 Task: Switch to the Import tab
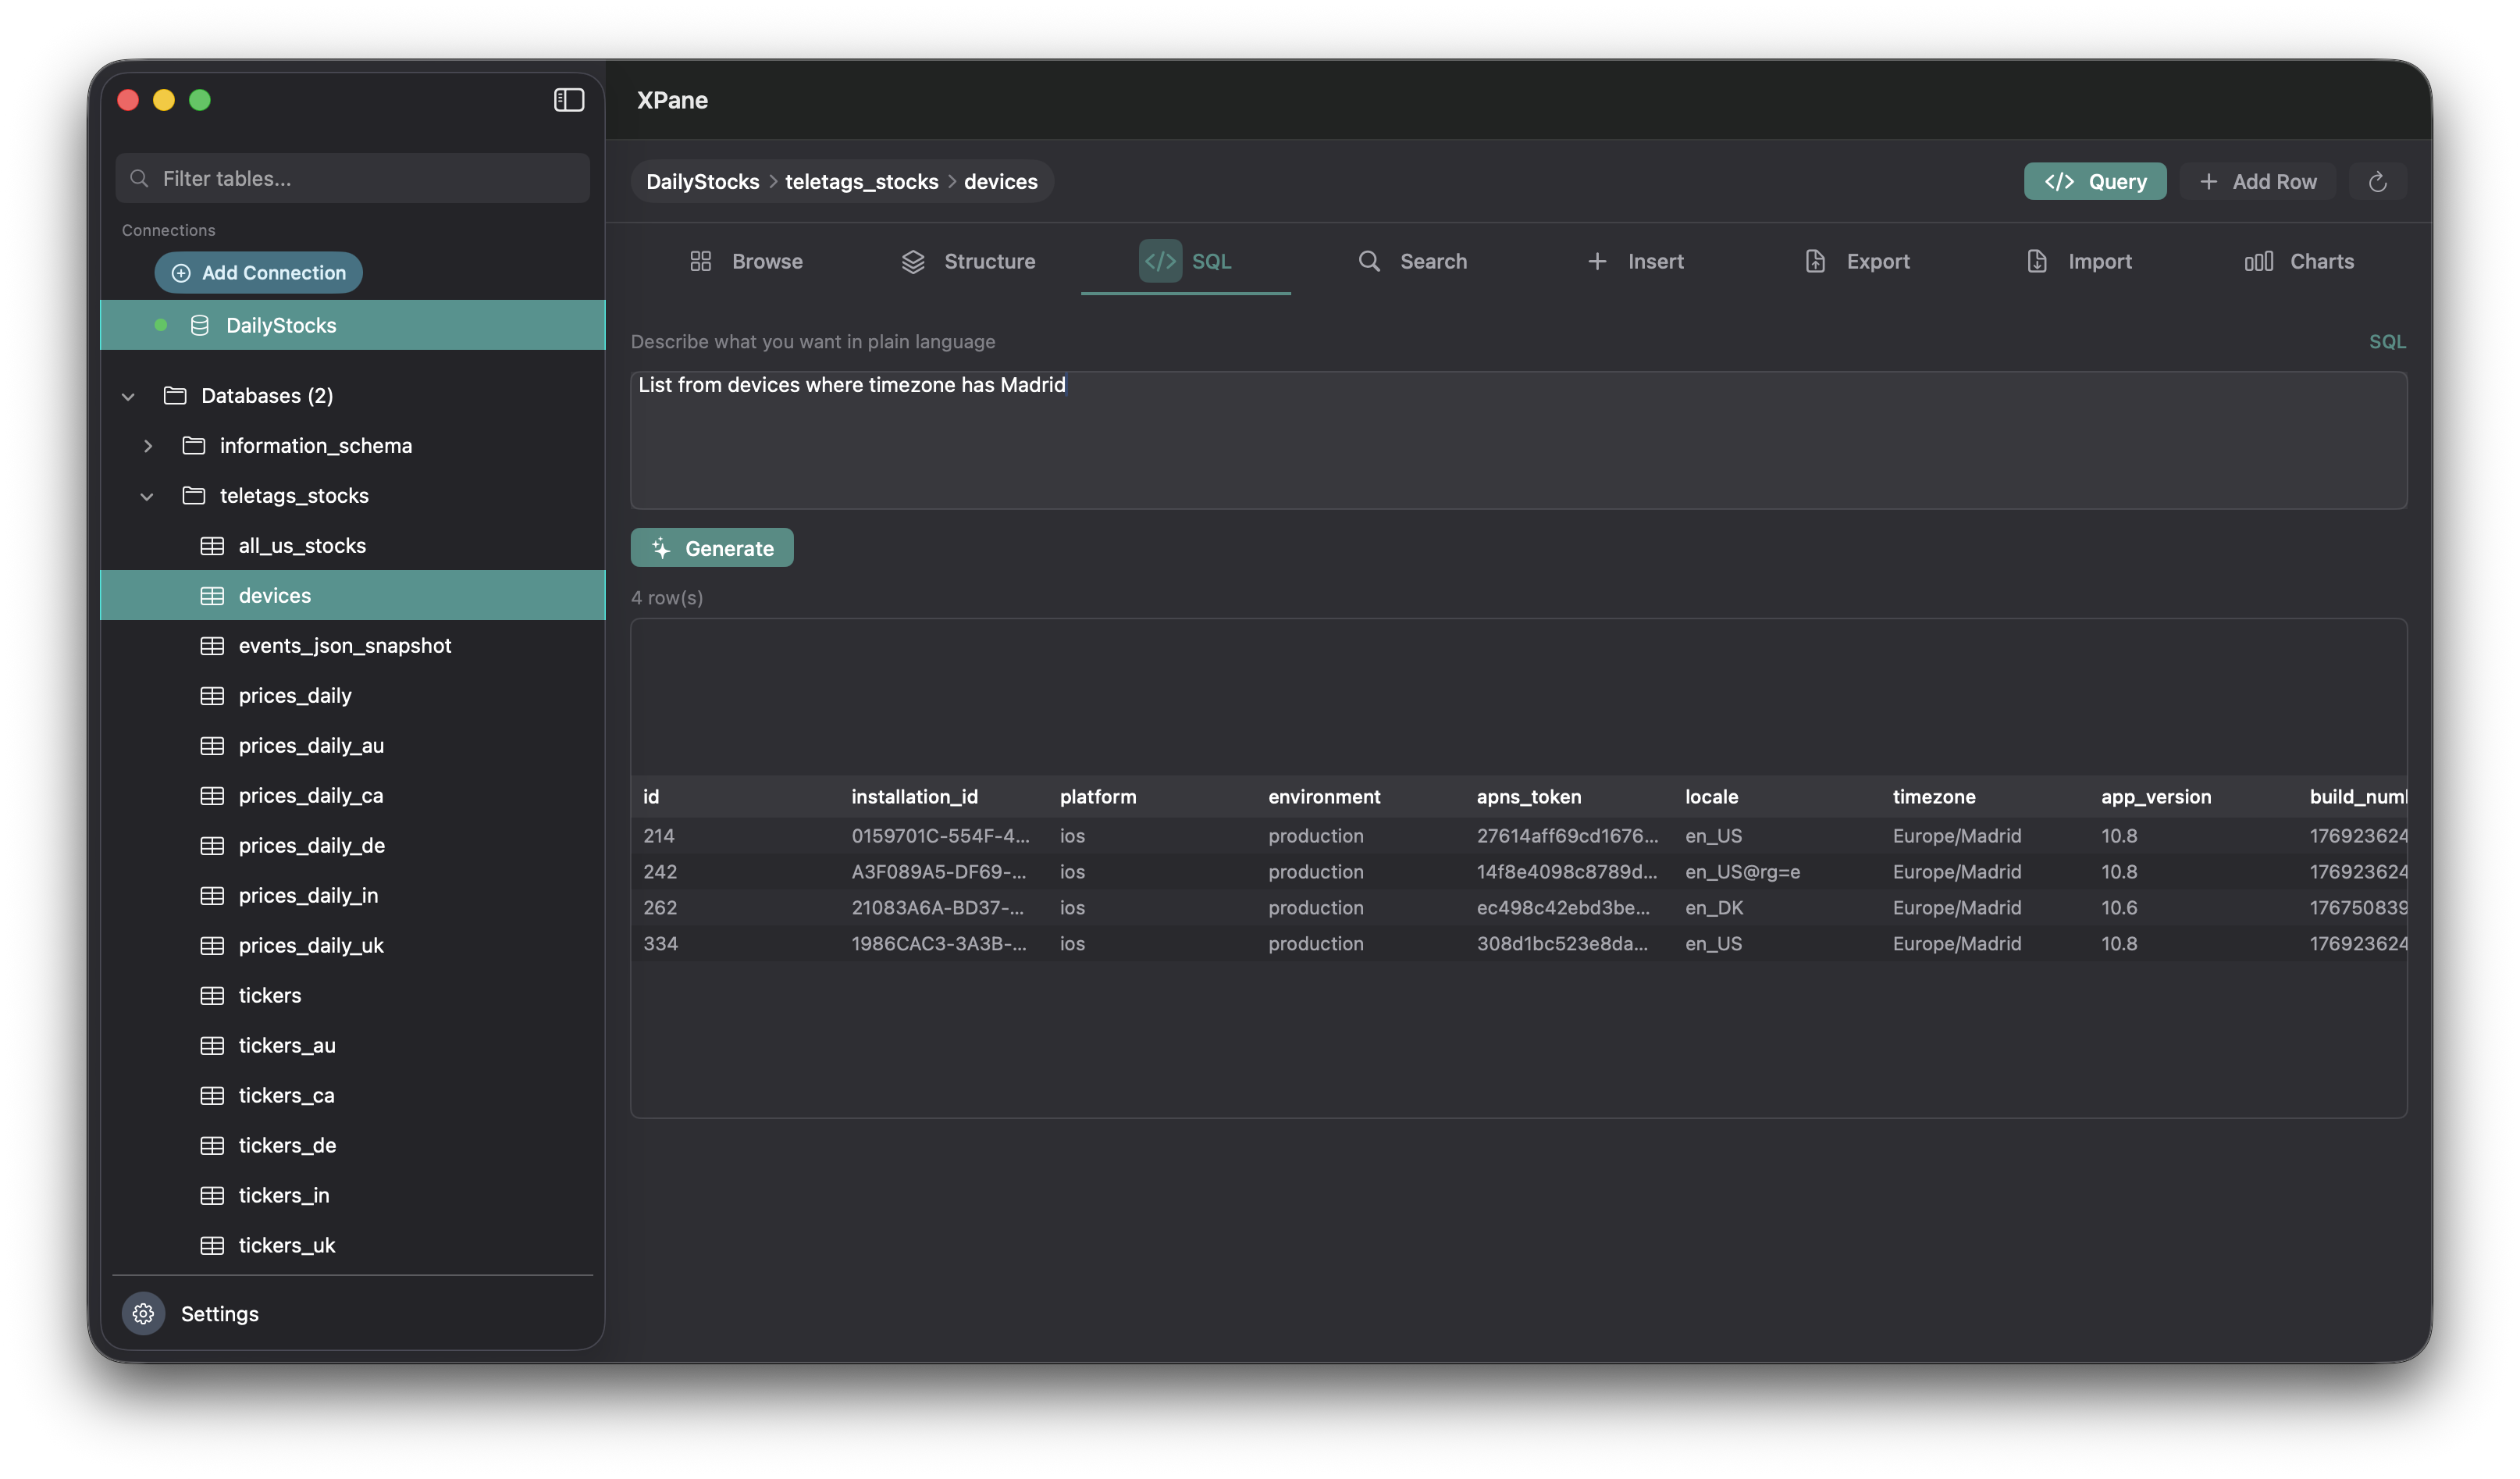pos(2079,261)
